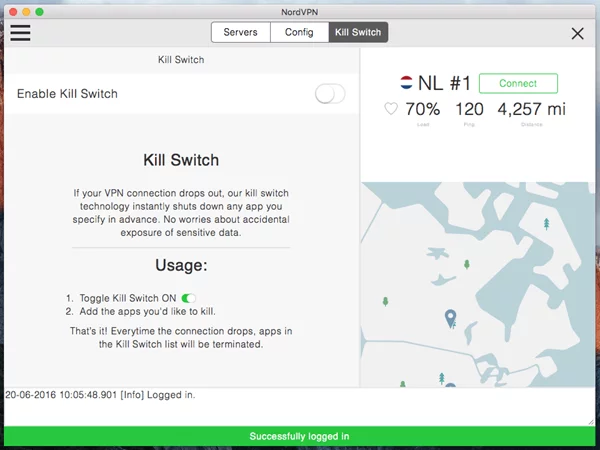Click the blue location pin on the map
Viewport: 600px width, 450px height.
point(451,318)
